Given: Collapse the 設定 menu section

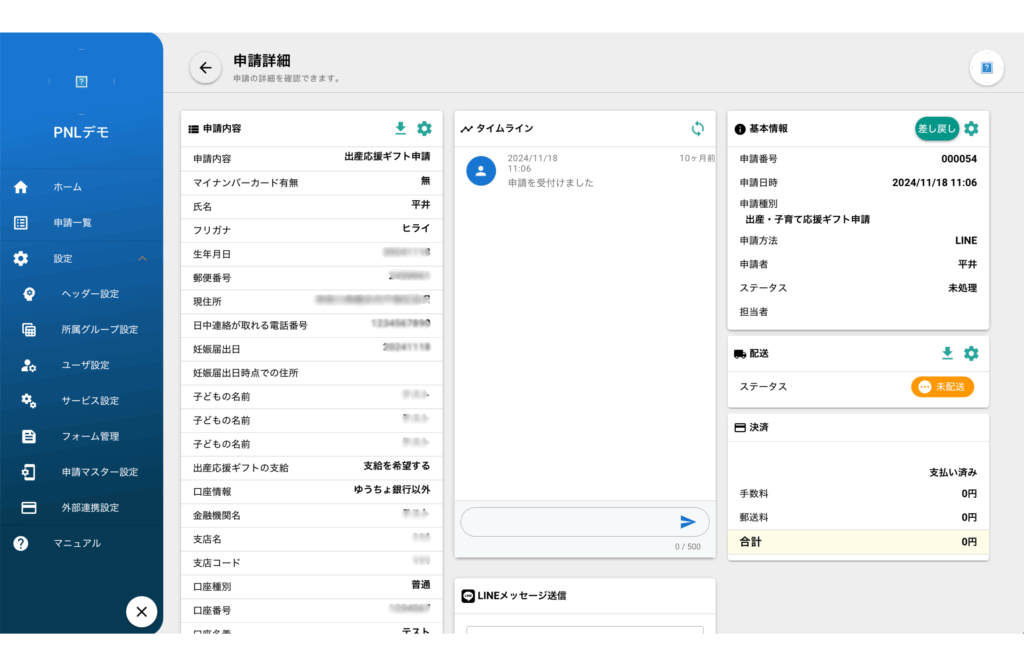Looking at the screenshot, I should [x=142, y=259].
